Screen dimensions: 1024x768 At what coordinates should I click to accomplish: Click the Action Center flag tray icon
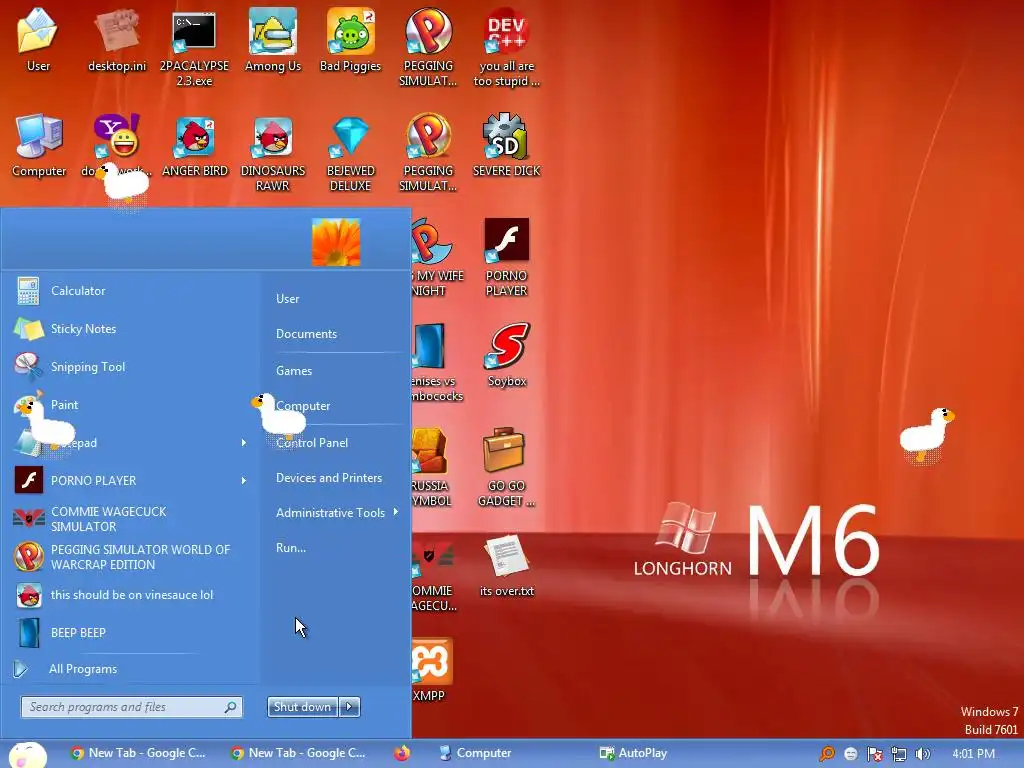tap(874, 754)
